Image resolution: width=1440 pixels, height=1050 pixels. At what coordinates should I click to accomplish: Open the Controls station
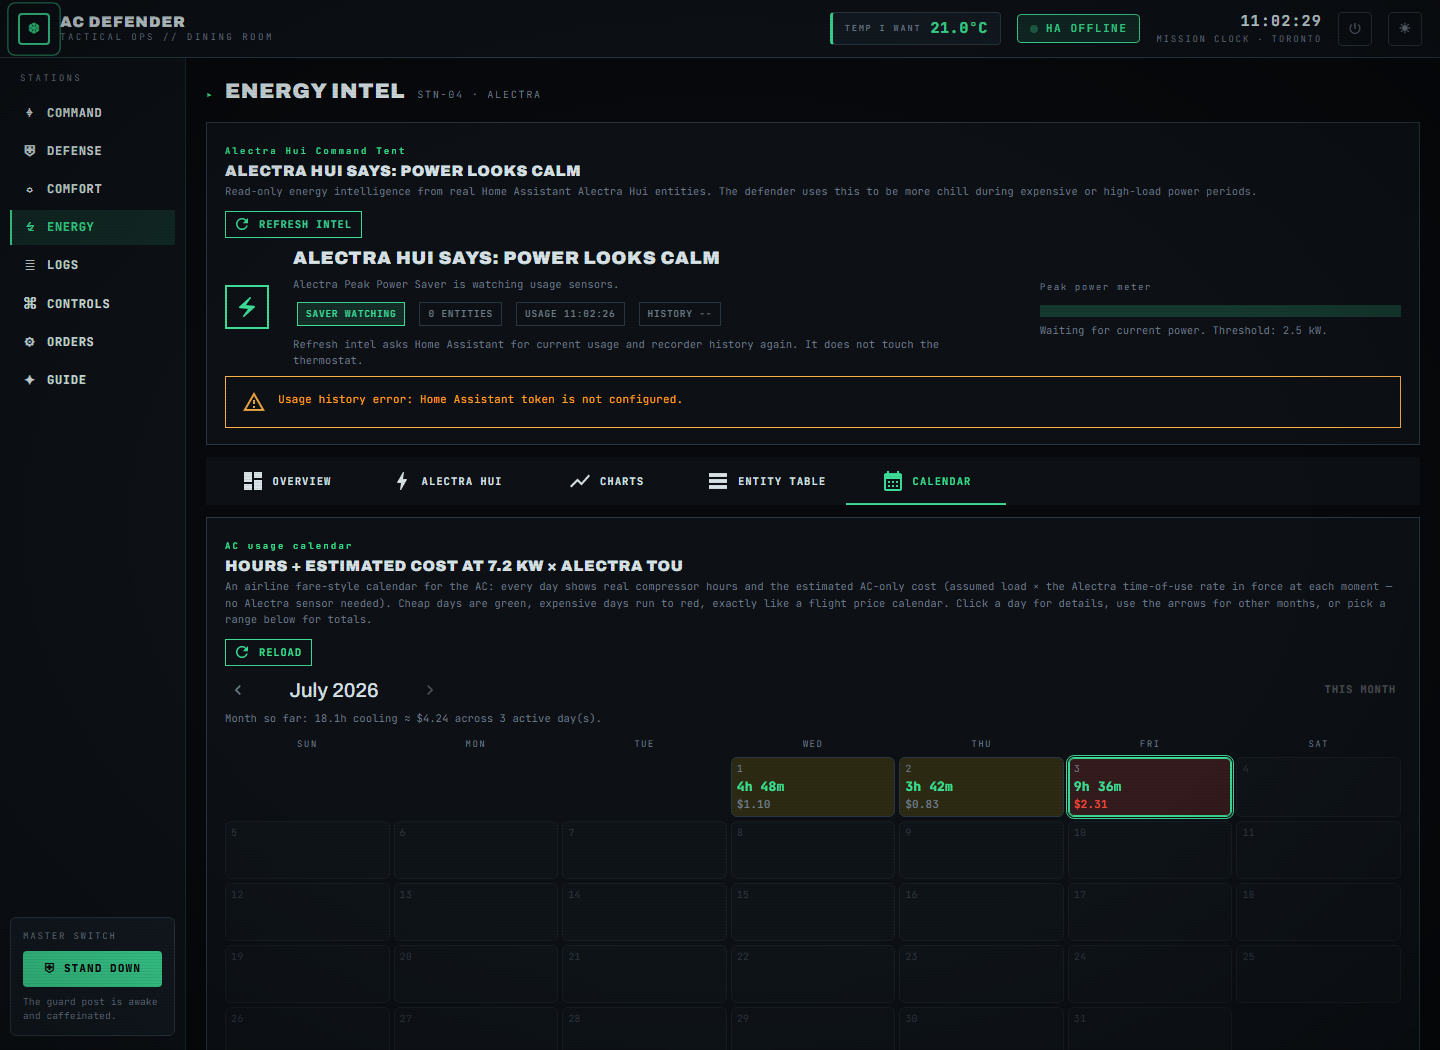pyautogui.click(x=92, y=304)
